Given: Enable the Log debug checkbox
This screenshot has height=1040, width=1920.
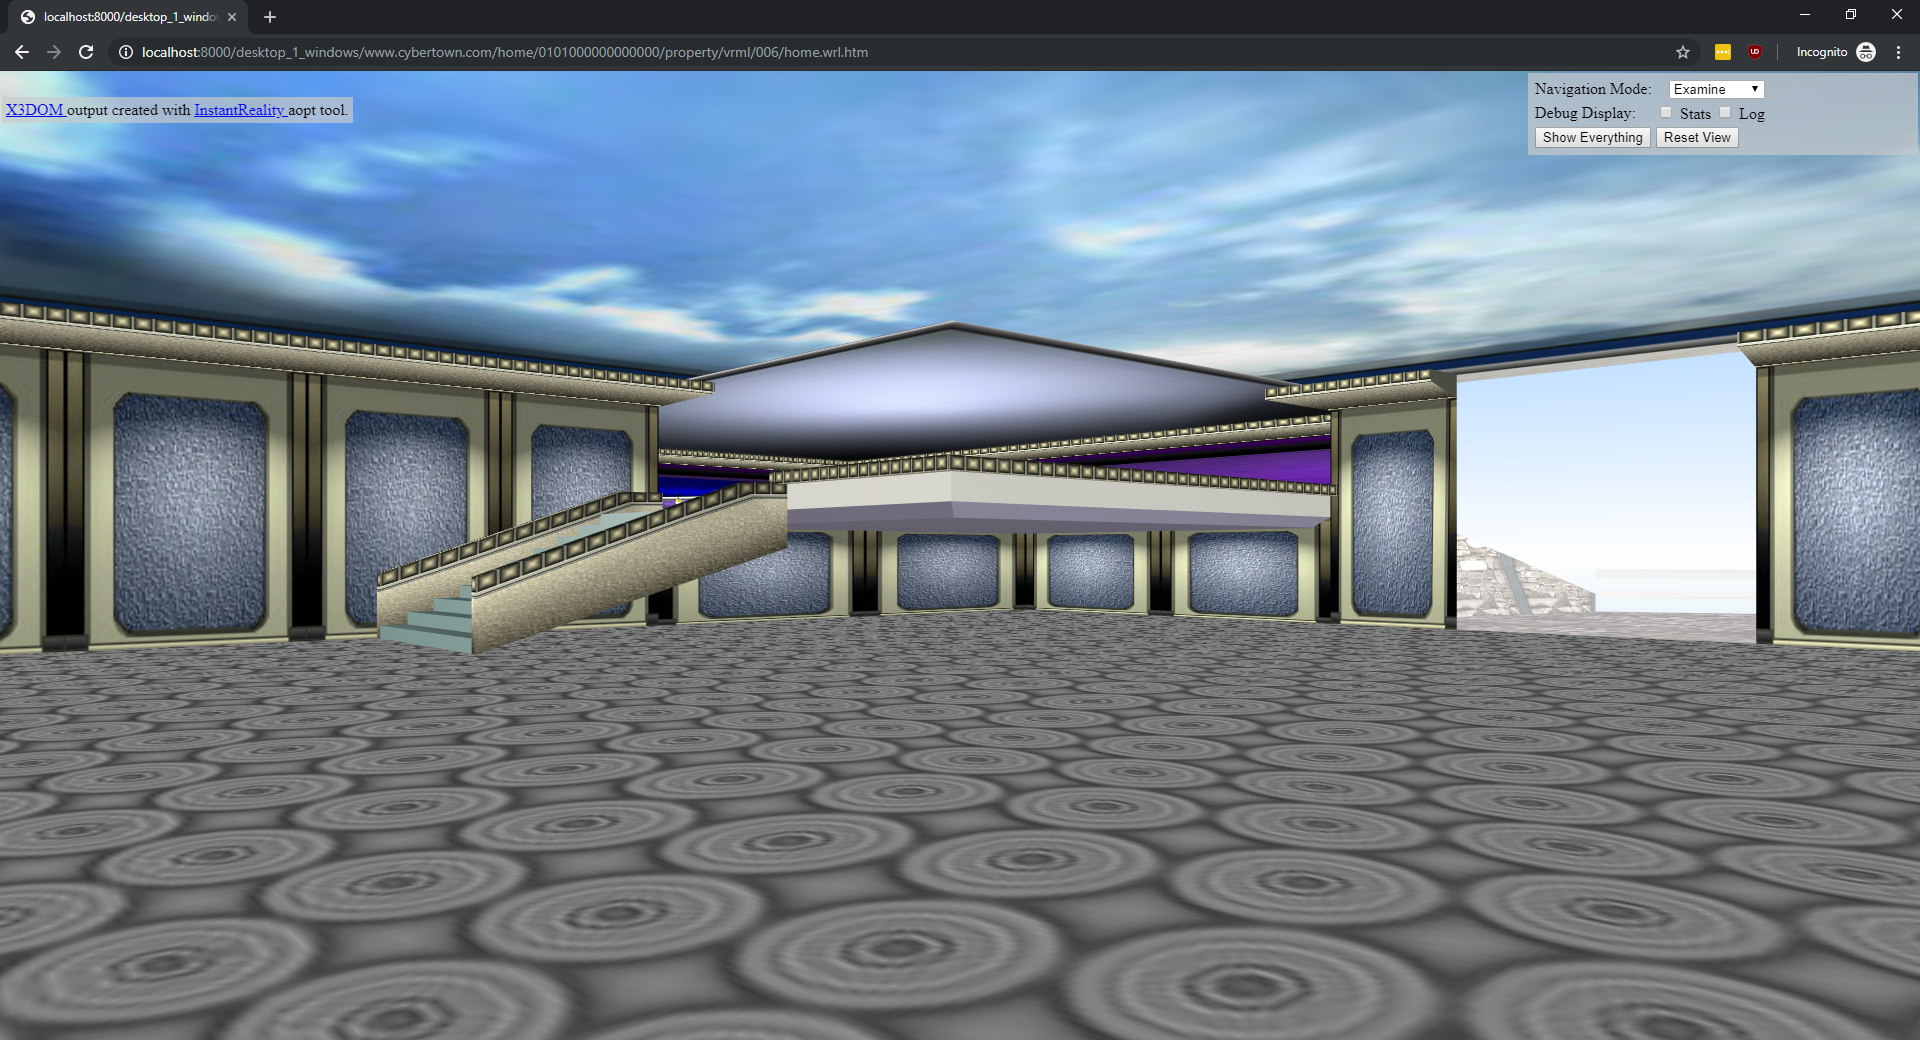Looking at the screenshot, I should coord(1726,112).
